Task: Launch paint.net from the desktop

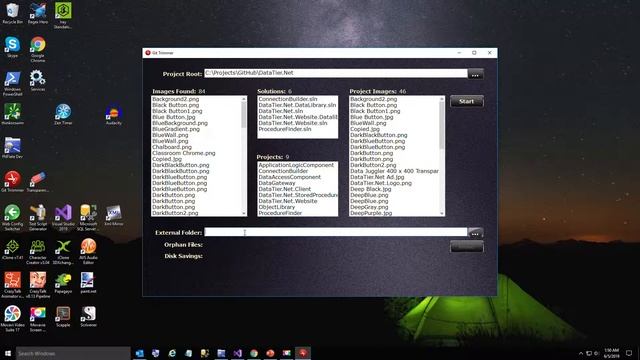Action: click(88, 282)
